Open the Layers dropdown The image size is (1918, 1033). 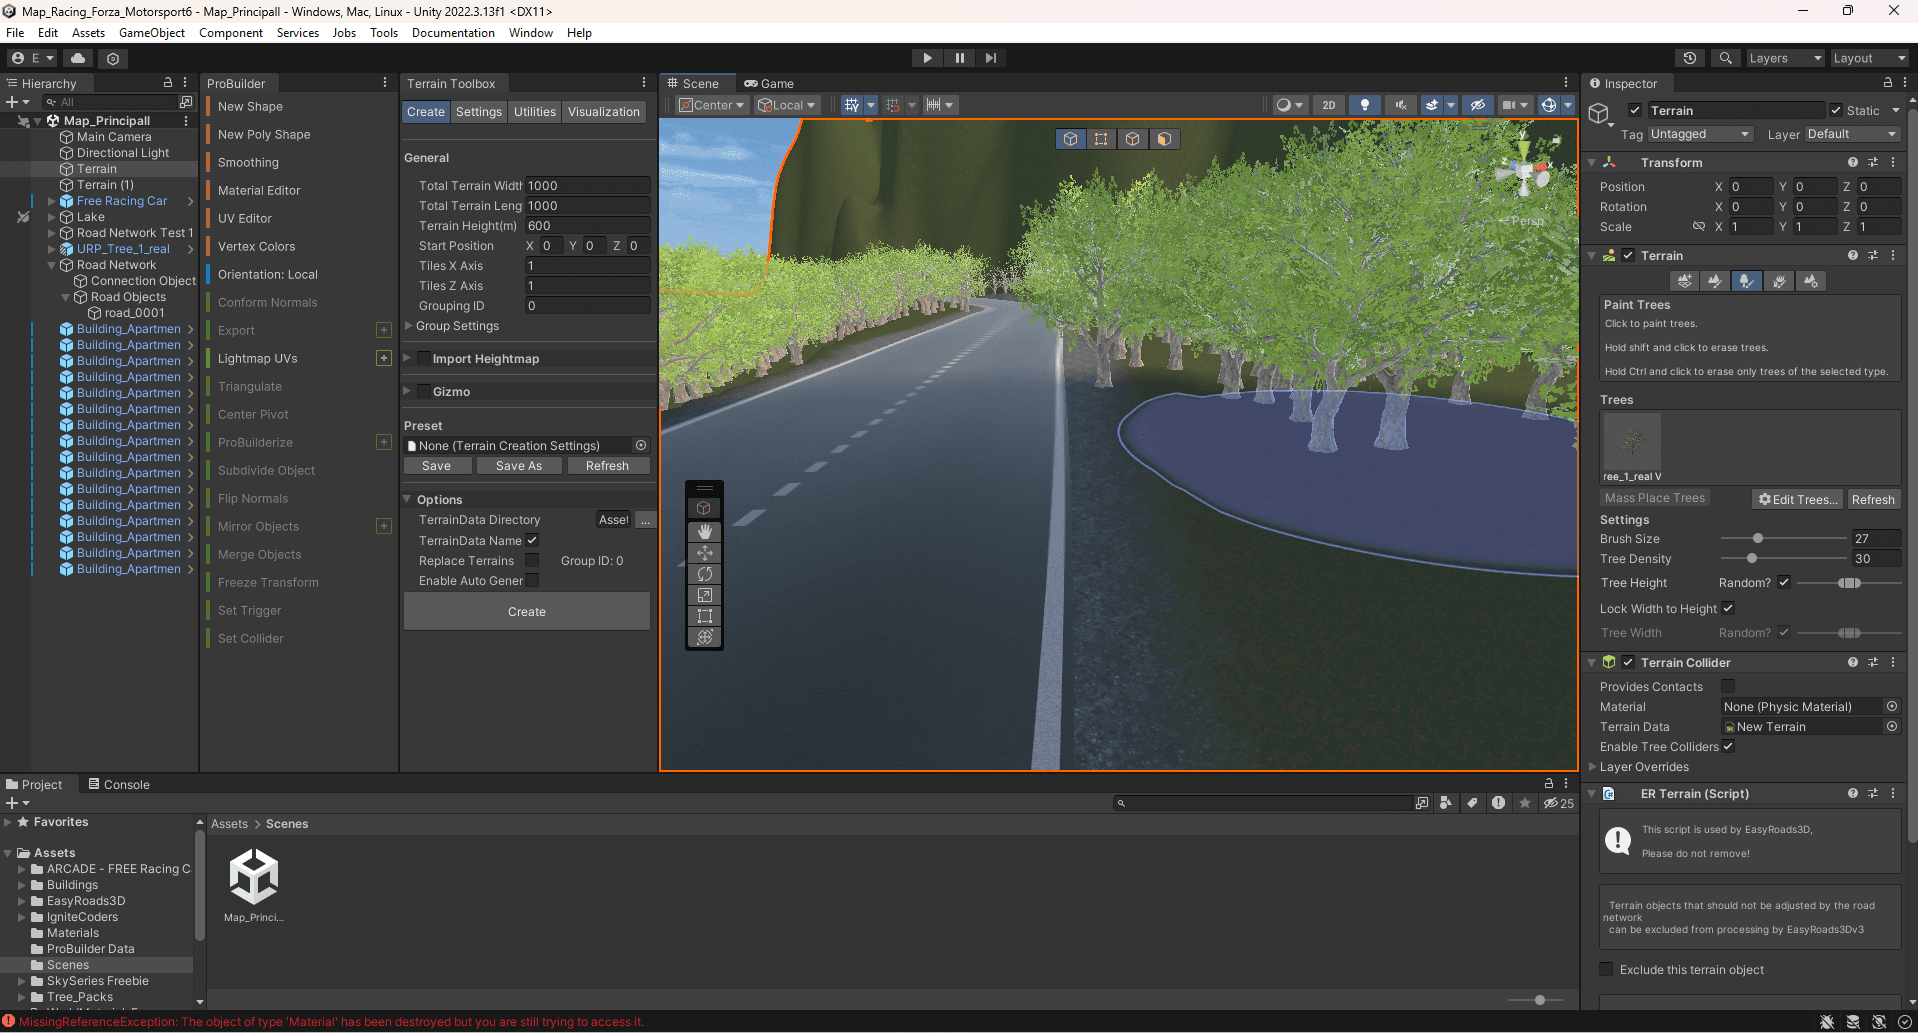[x=1784, y=58]
